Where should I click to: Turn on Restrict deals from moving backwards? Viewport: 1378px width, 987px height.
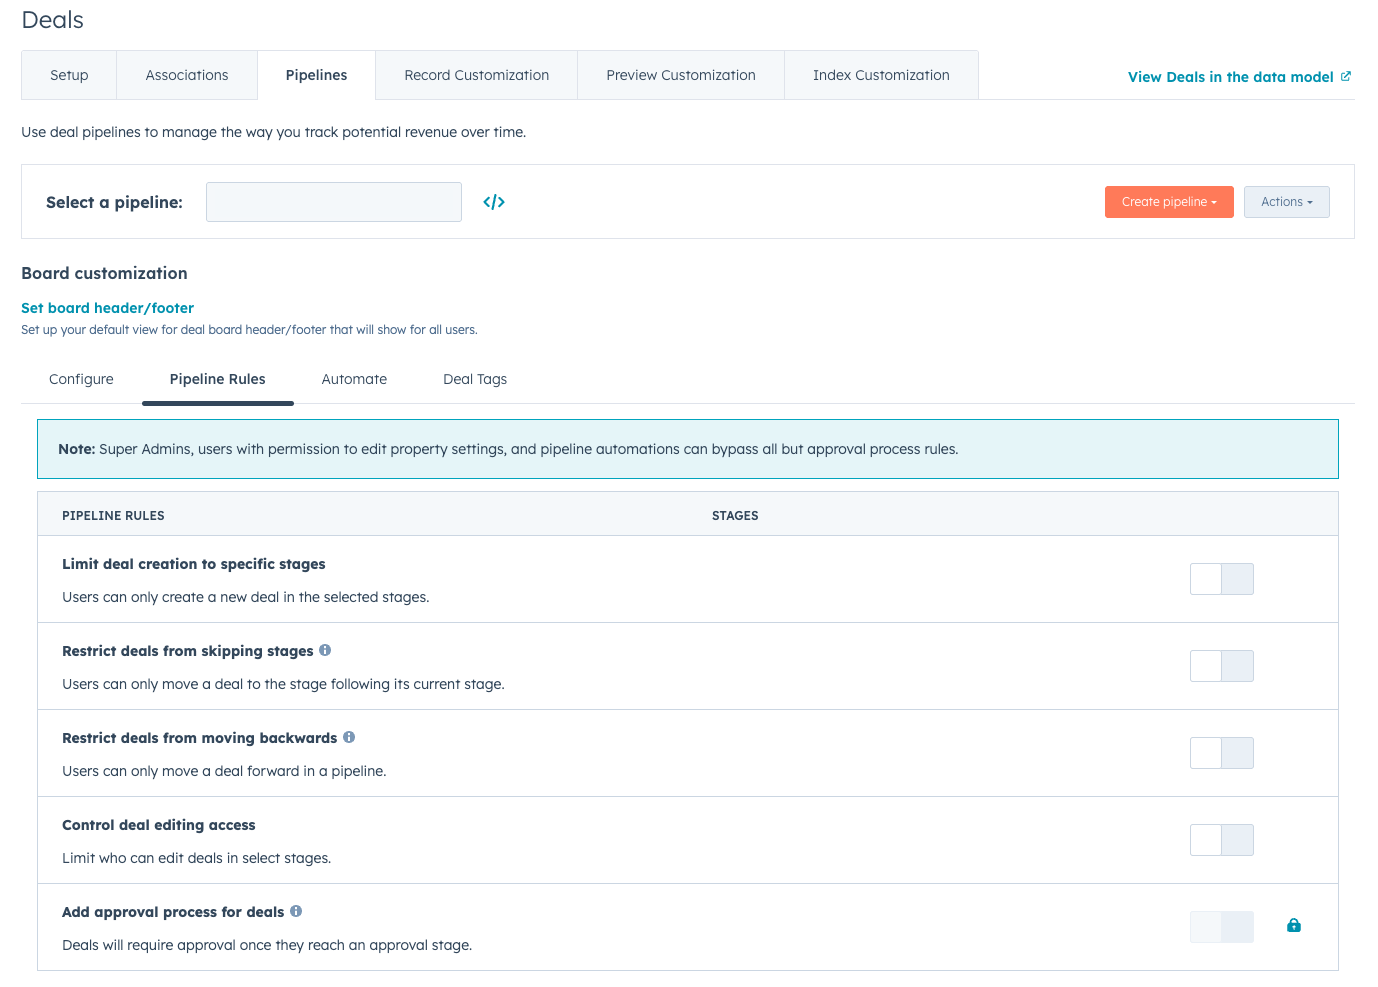point(1221,753)
